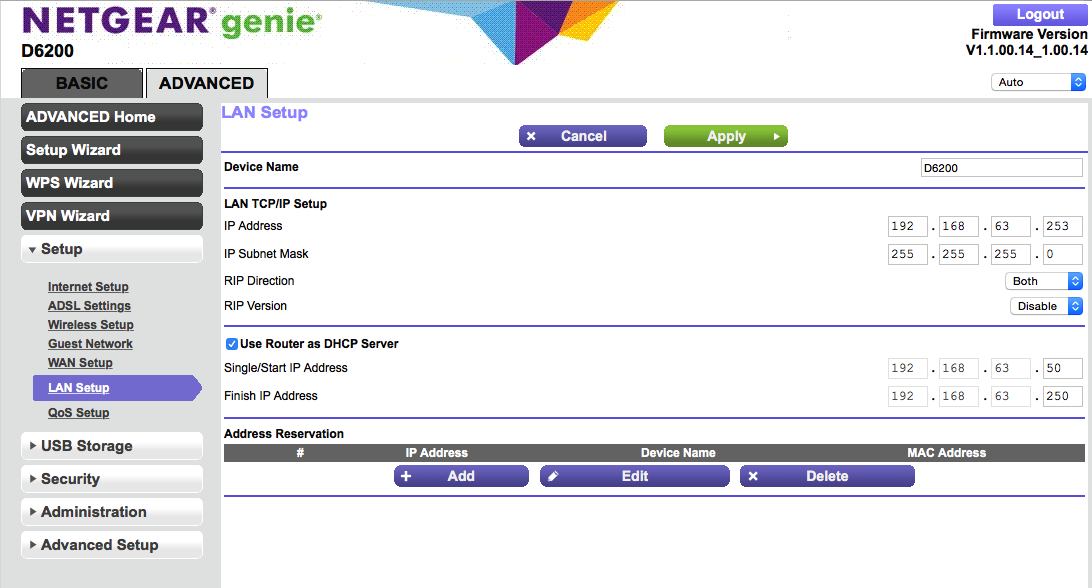Expand the USB Storage section

click(111, 446)
